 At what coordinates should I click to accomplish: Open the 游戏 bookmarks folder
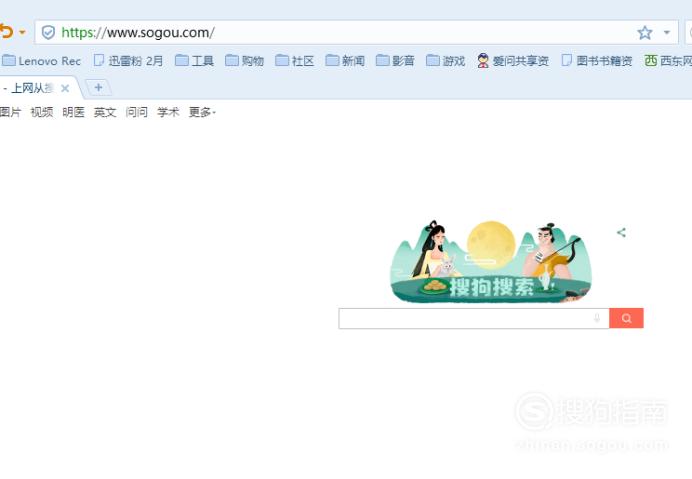coord(446,60)
